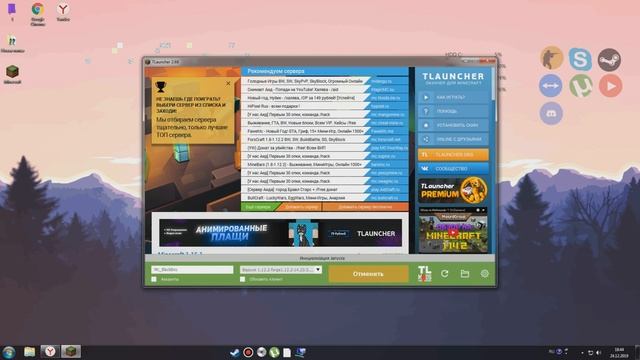Click the username input field

tap(192, 270)
